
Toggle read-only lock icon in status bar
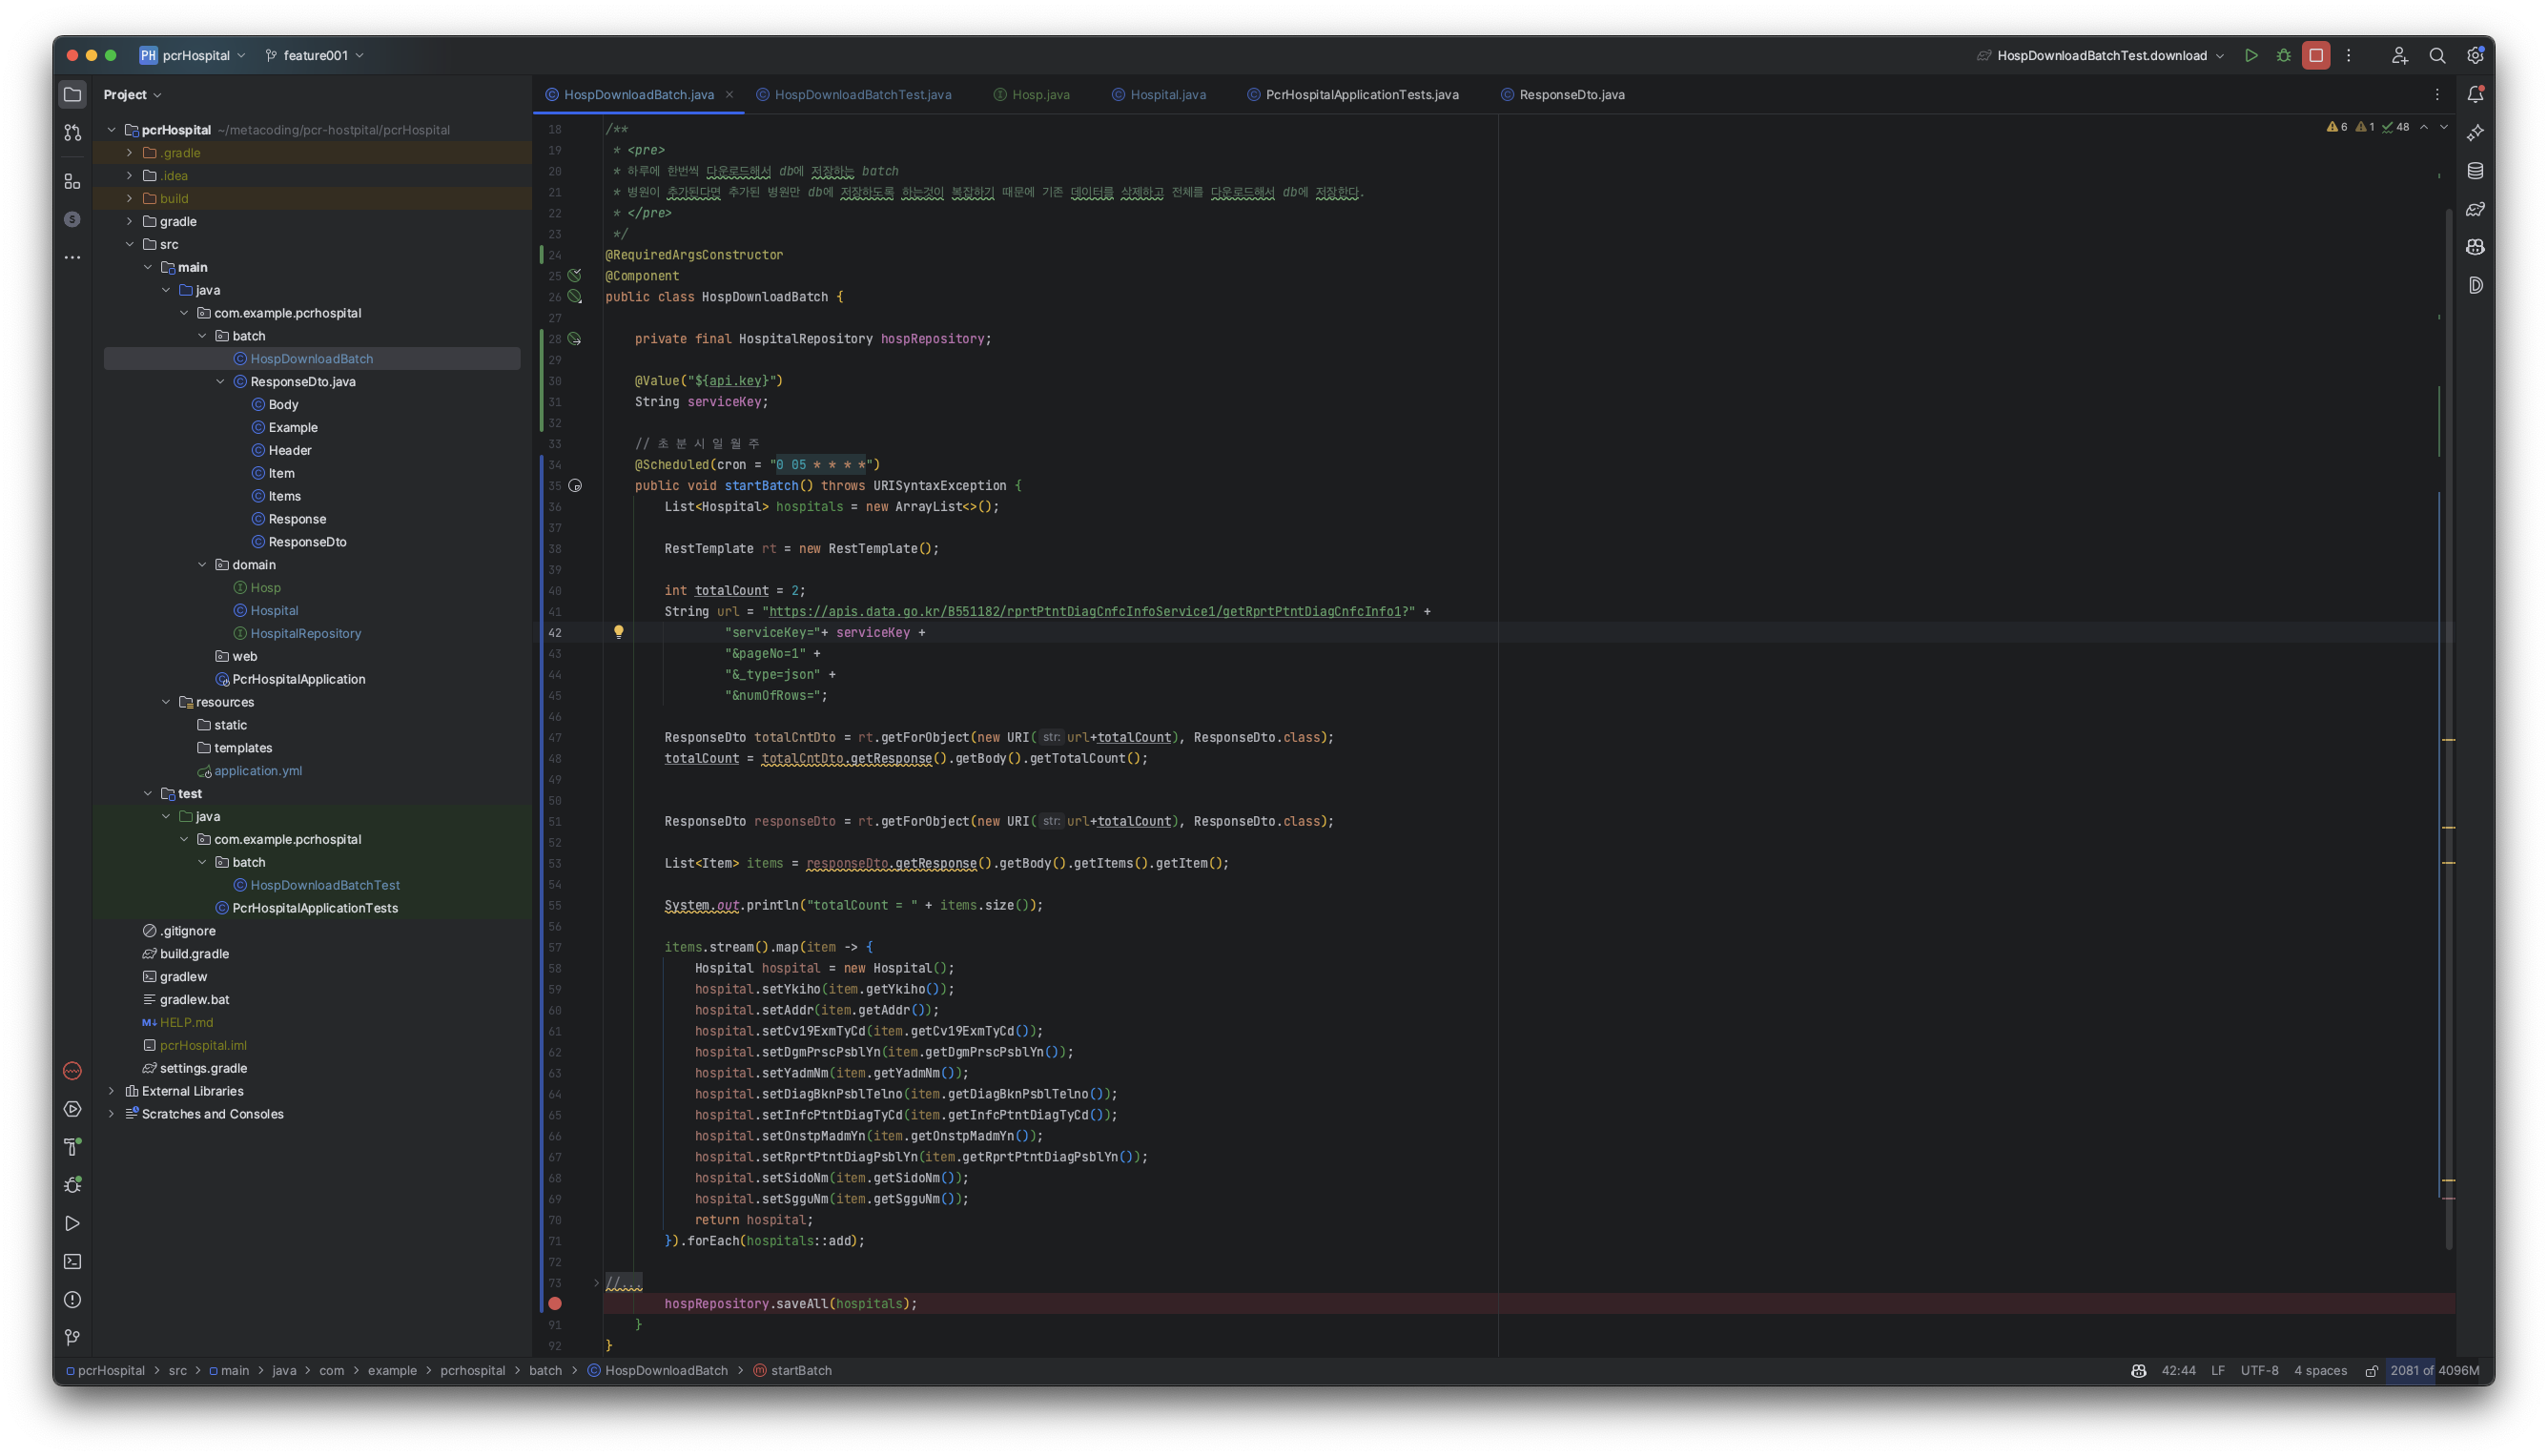point(2371,1370)
